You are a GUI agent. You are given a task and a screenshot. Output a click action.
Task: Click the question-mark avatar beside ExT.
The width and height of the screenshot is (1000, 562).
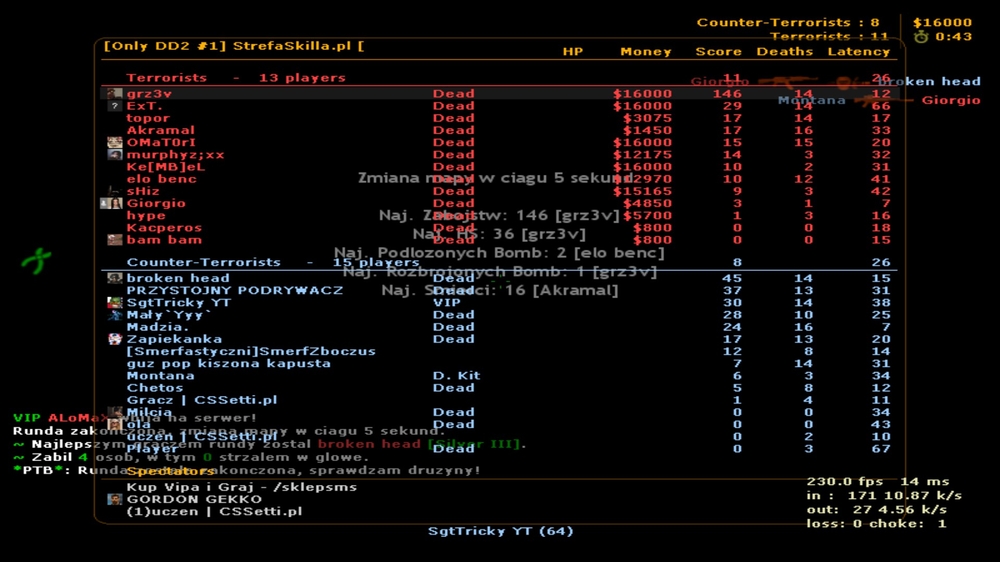tap(114, 106)
